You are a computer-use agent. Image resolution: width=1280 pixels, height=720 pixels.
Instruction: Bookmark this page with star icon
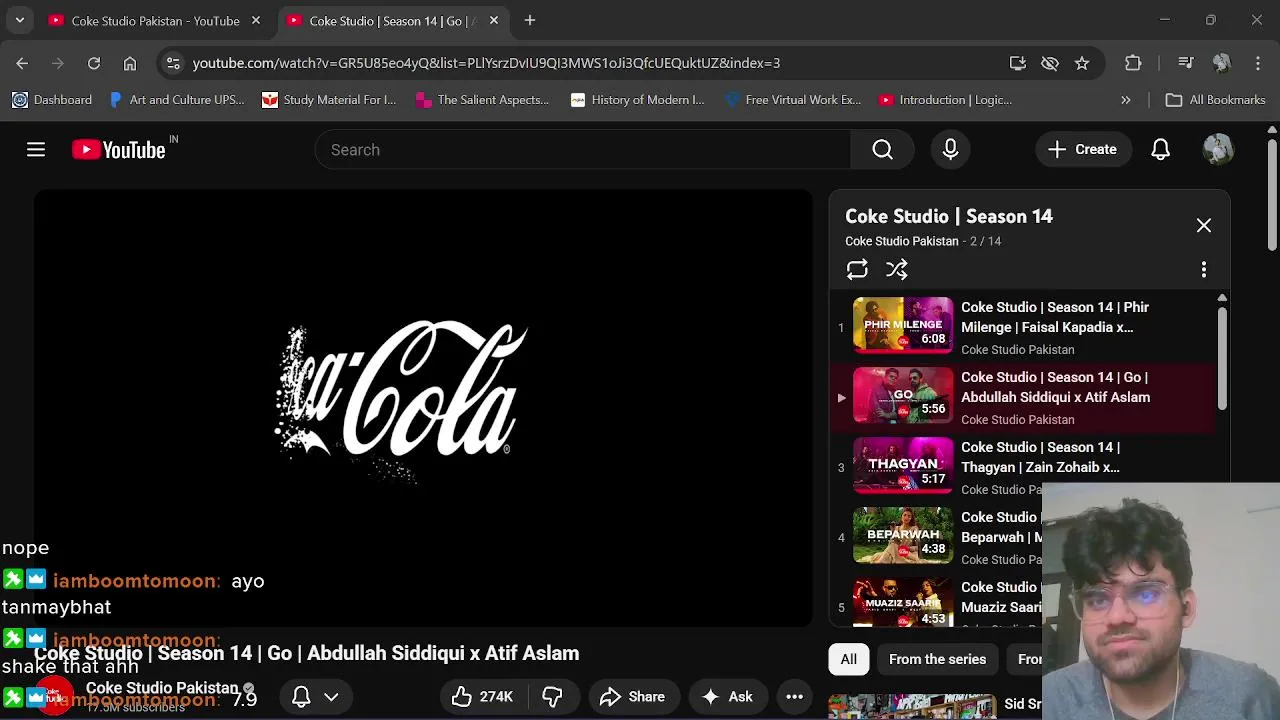pyautogui.click(x=1082, y=63)
